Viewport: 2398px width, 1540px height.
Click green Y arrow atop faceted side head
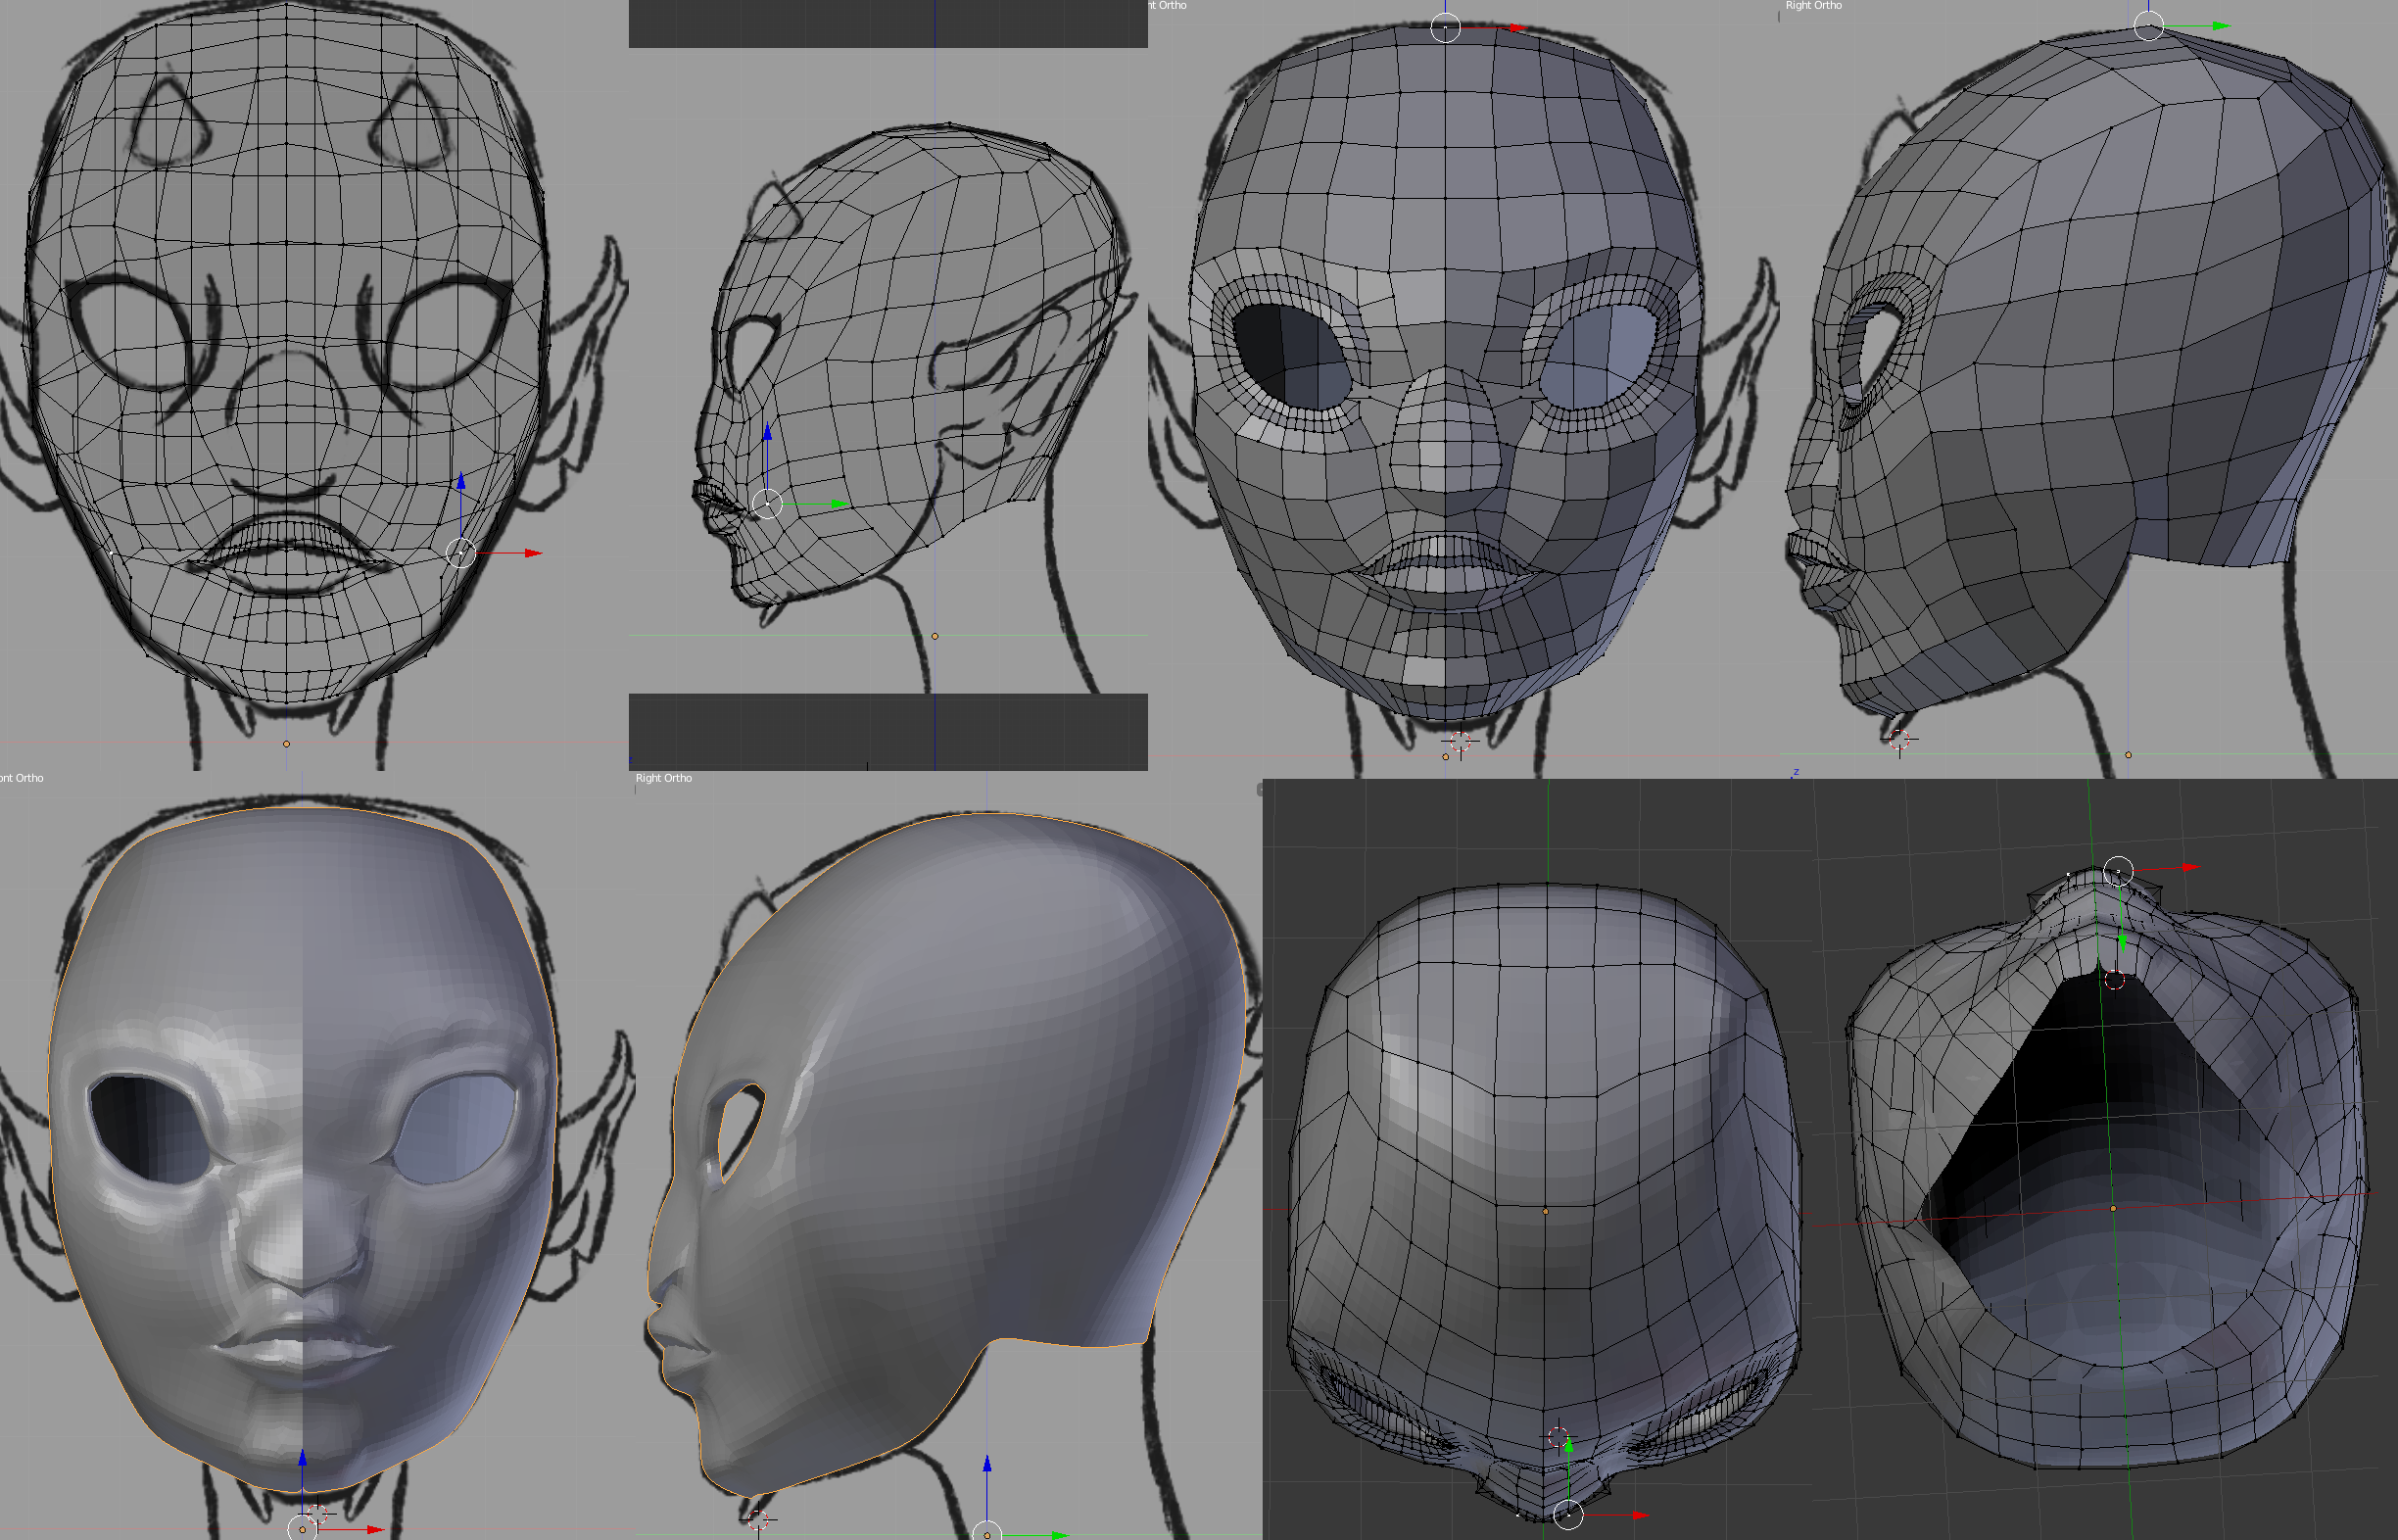(2220, 26)
